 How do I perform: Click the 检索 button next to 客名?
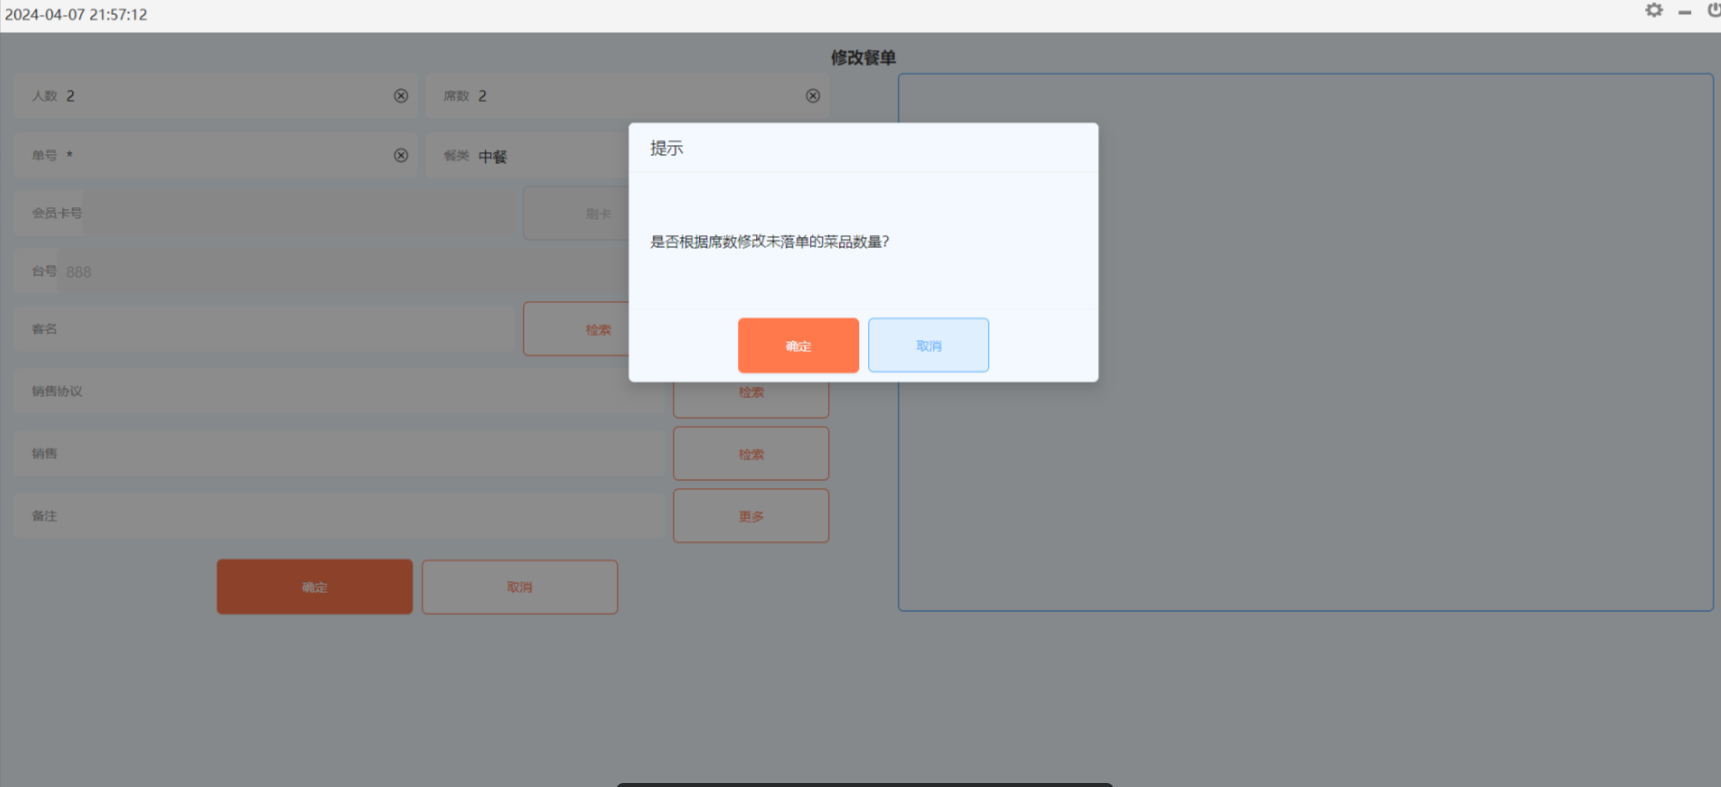(x=575, y=330)
